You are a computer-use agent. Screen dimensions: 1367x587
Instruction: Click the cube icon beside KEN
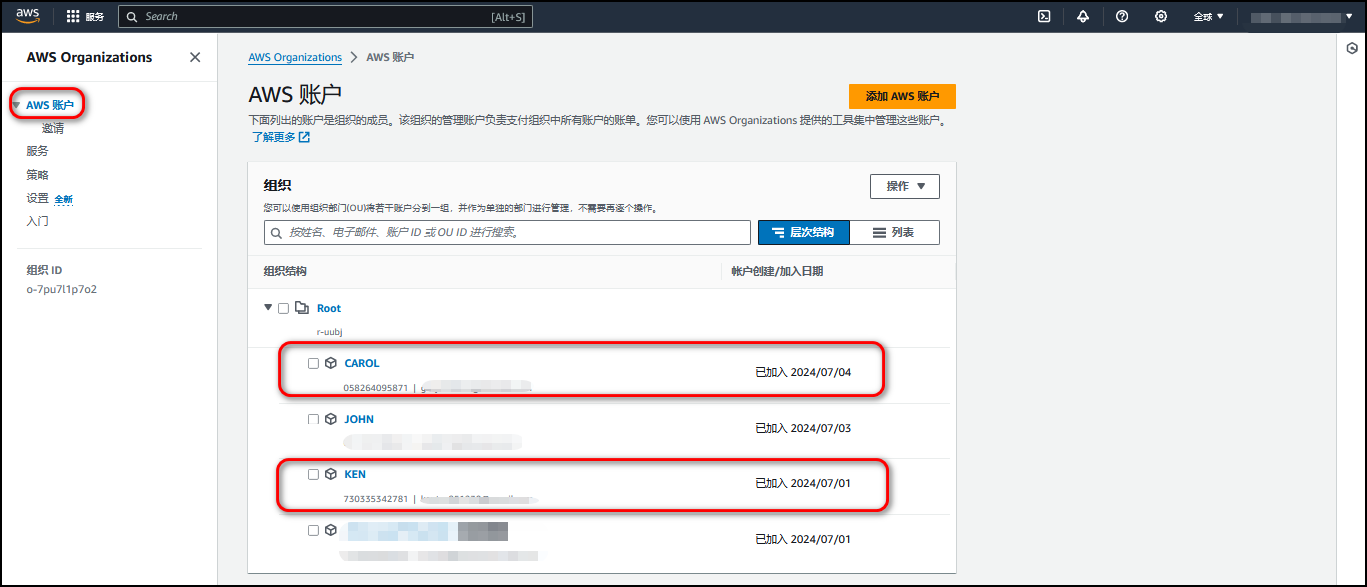pyautogui.click(x=330, y=474)
